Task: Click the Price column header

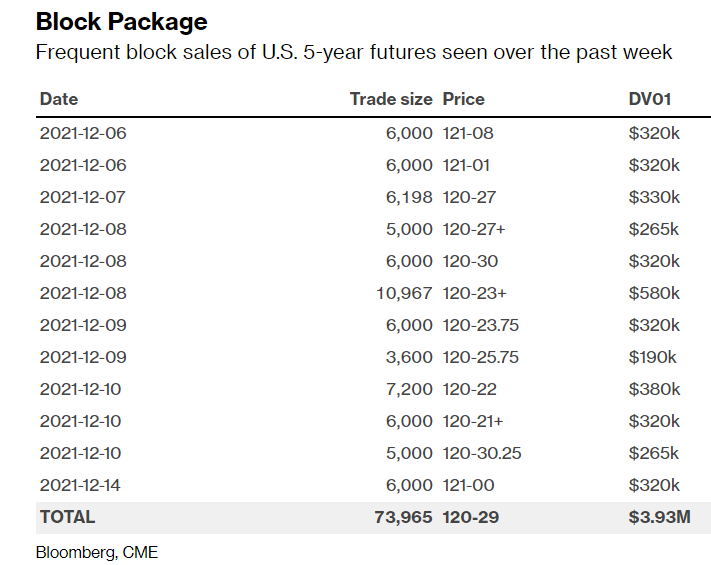Action: [463, 99]
